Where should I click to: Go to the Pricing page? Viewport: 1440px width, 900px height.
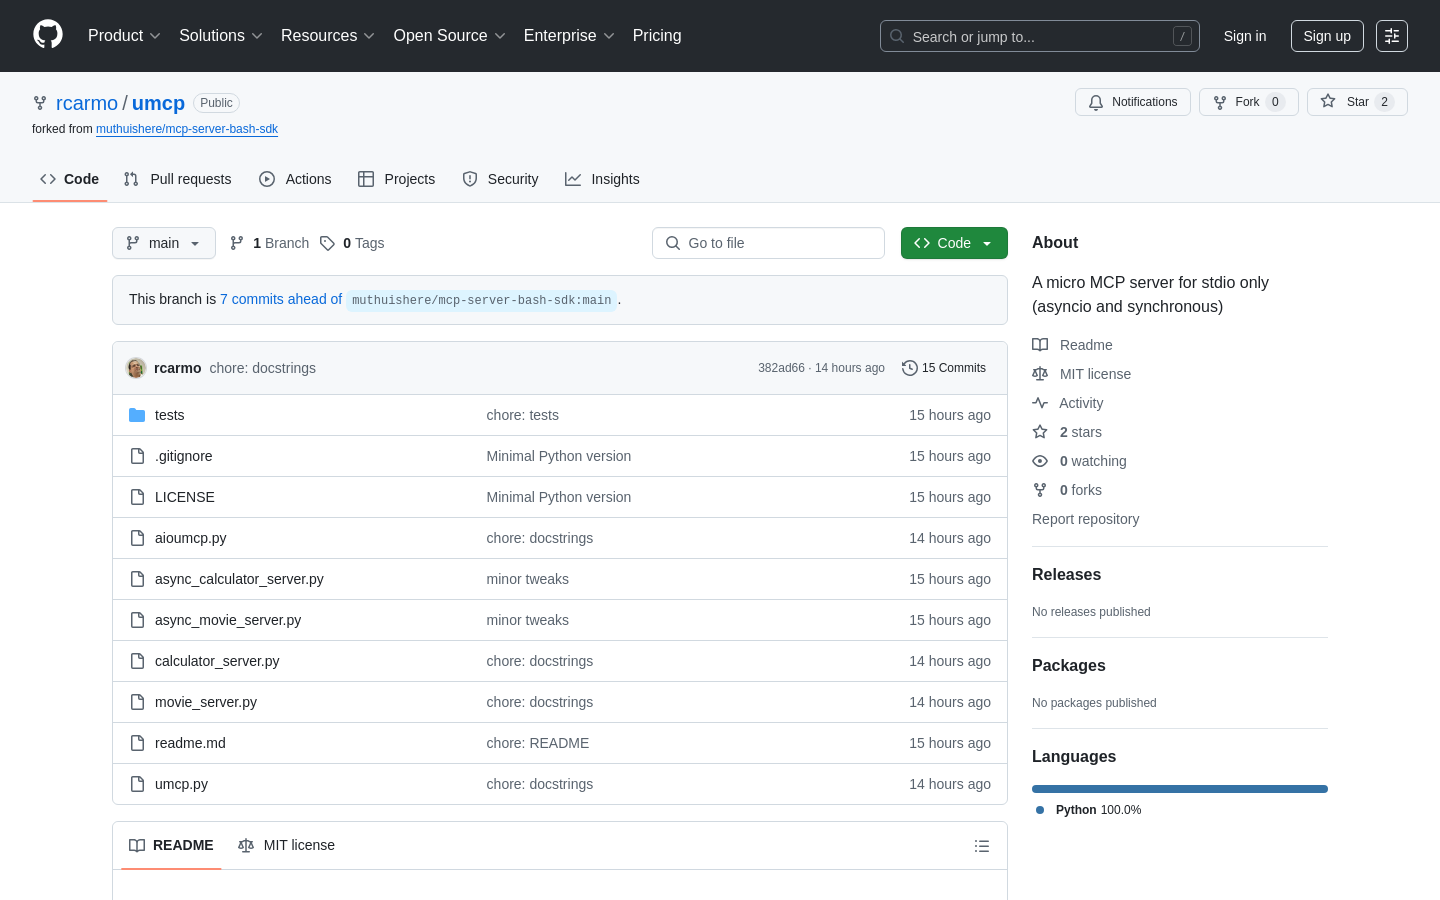[x=657, y=36]
